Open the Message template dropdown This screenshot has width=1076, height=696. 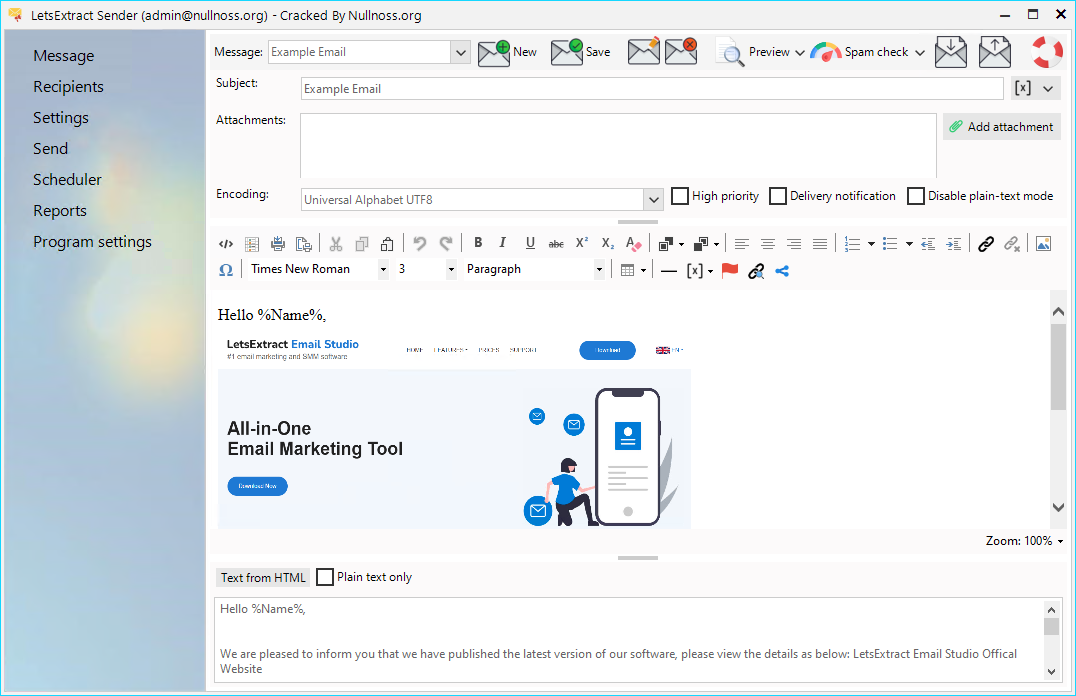460,52
